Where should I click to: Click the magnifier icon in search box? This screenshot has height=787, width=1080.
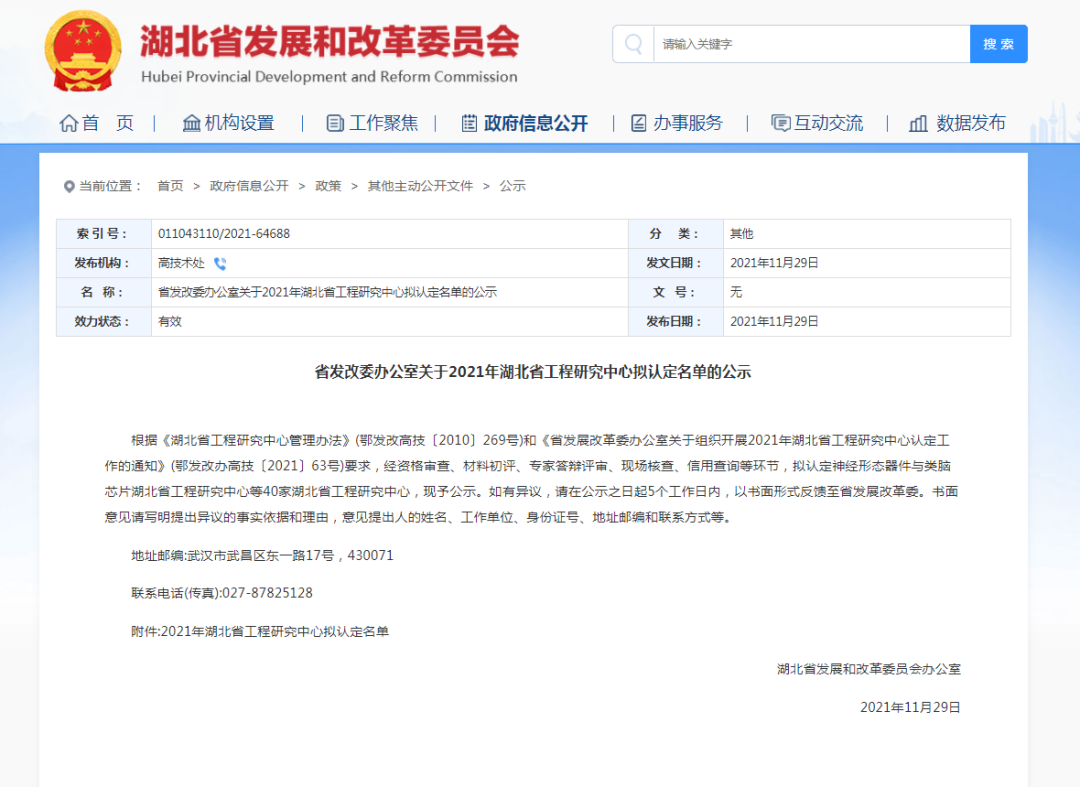coord(633,44)
